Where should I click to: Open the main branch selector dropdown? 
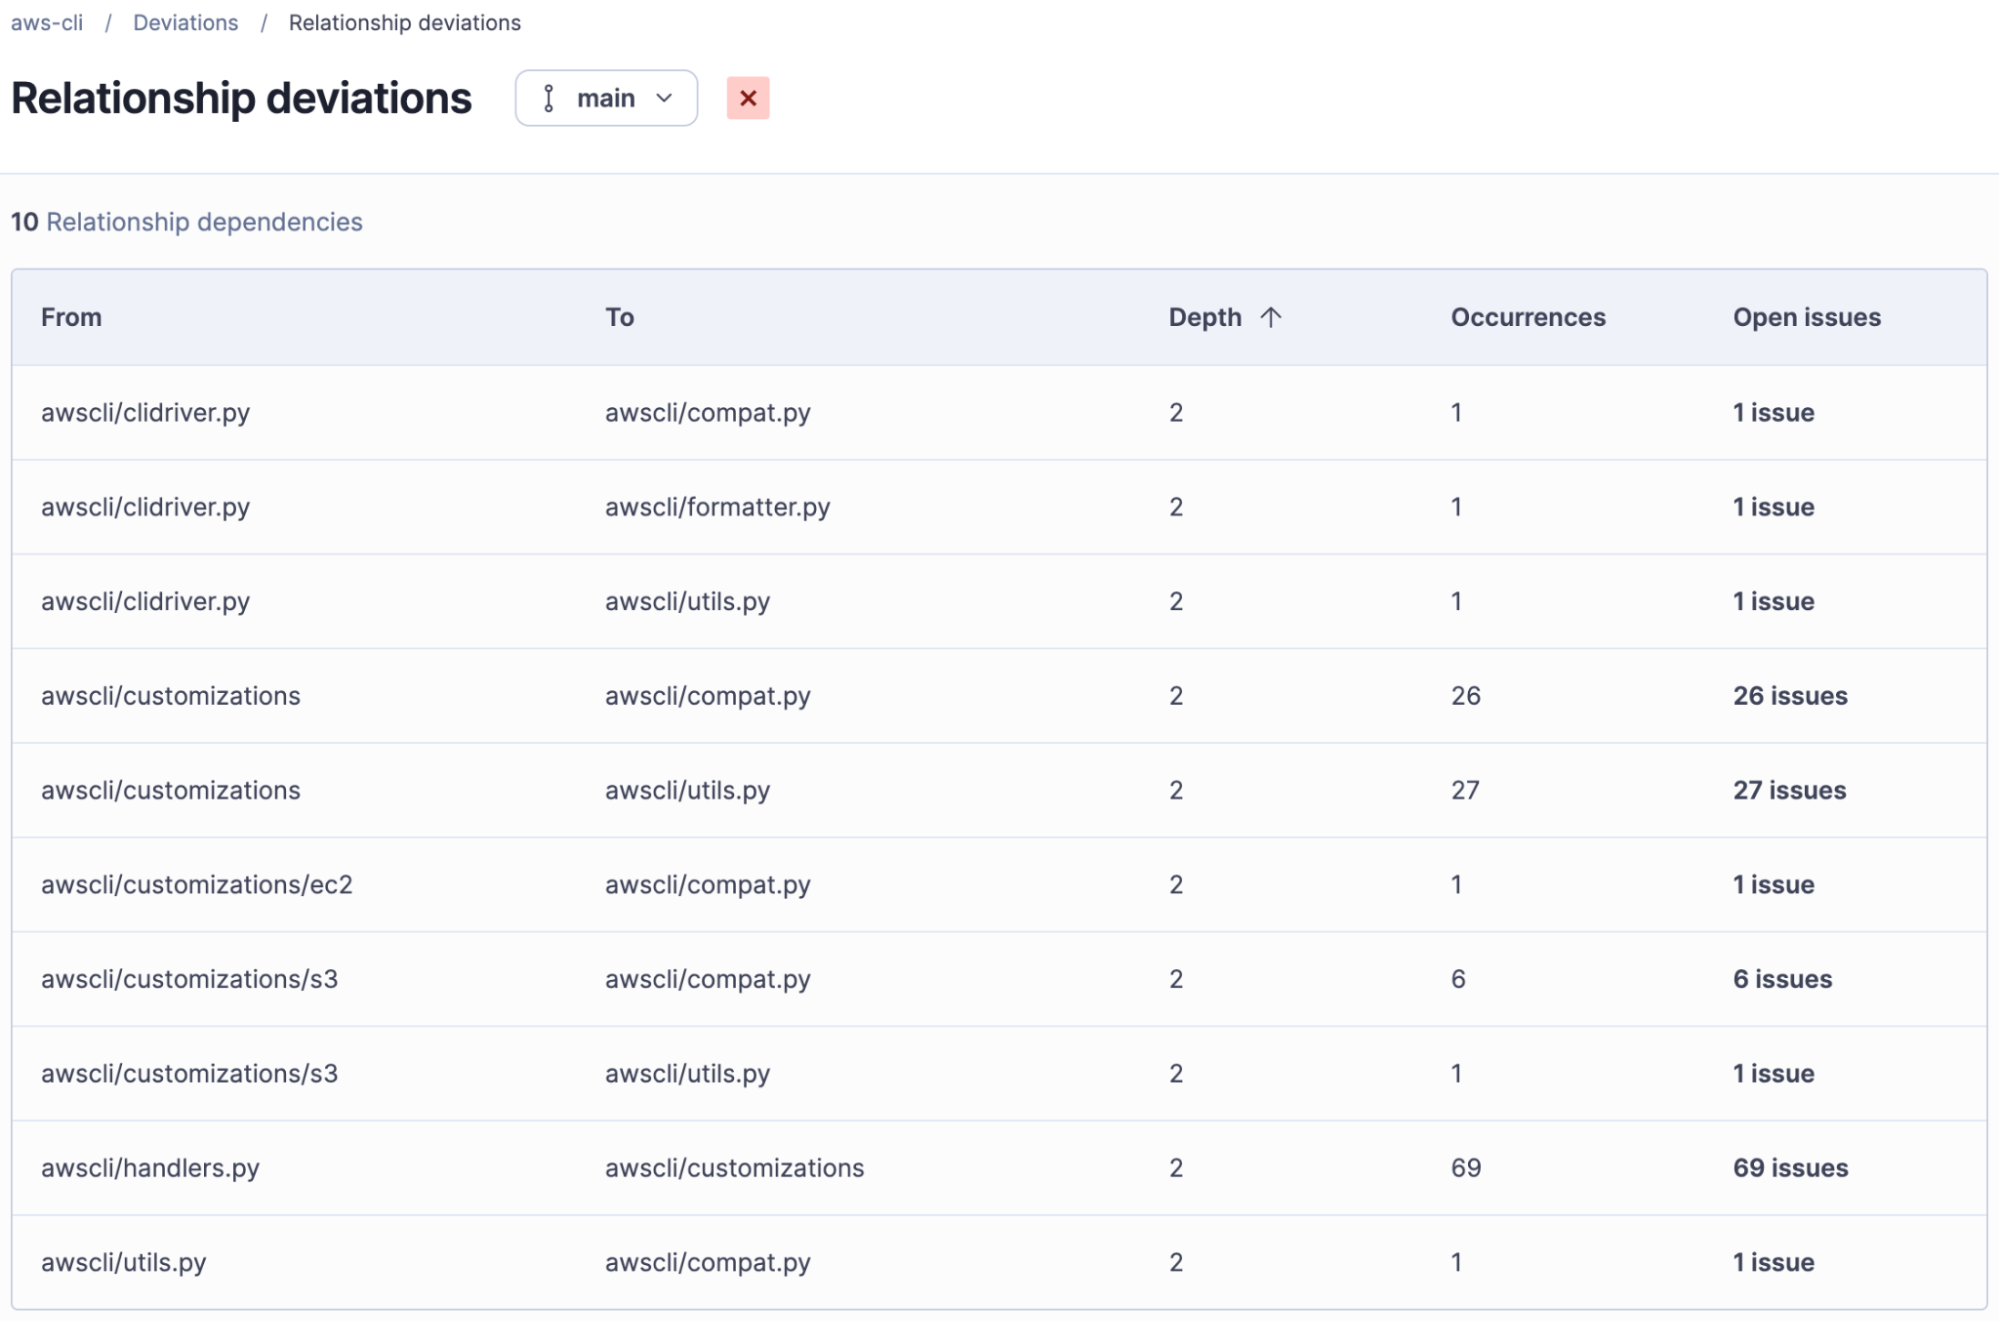[606, 98]
